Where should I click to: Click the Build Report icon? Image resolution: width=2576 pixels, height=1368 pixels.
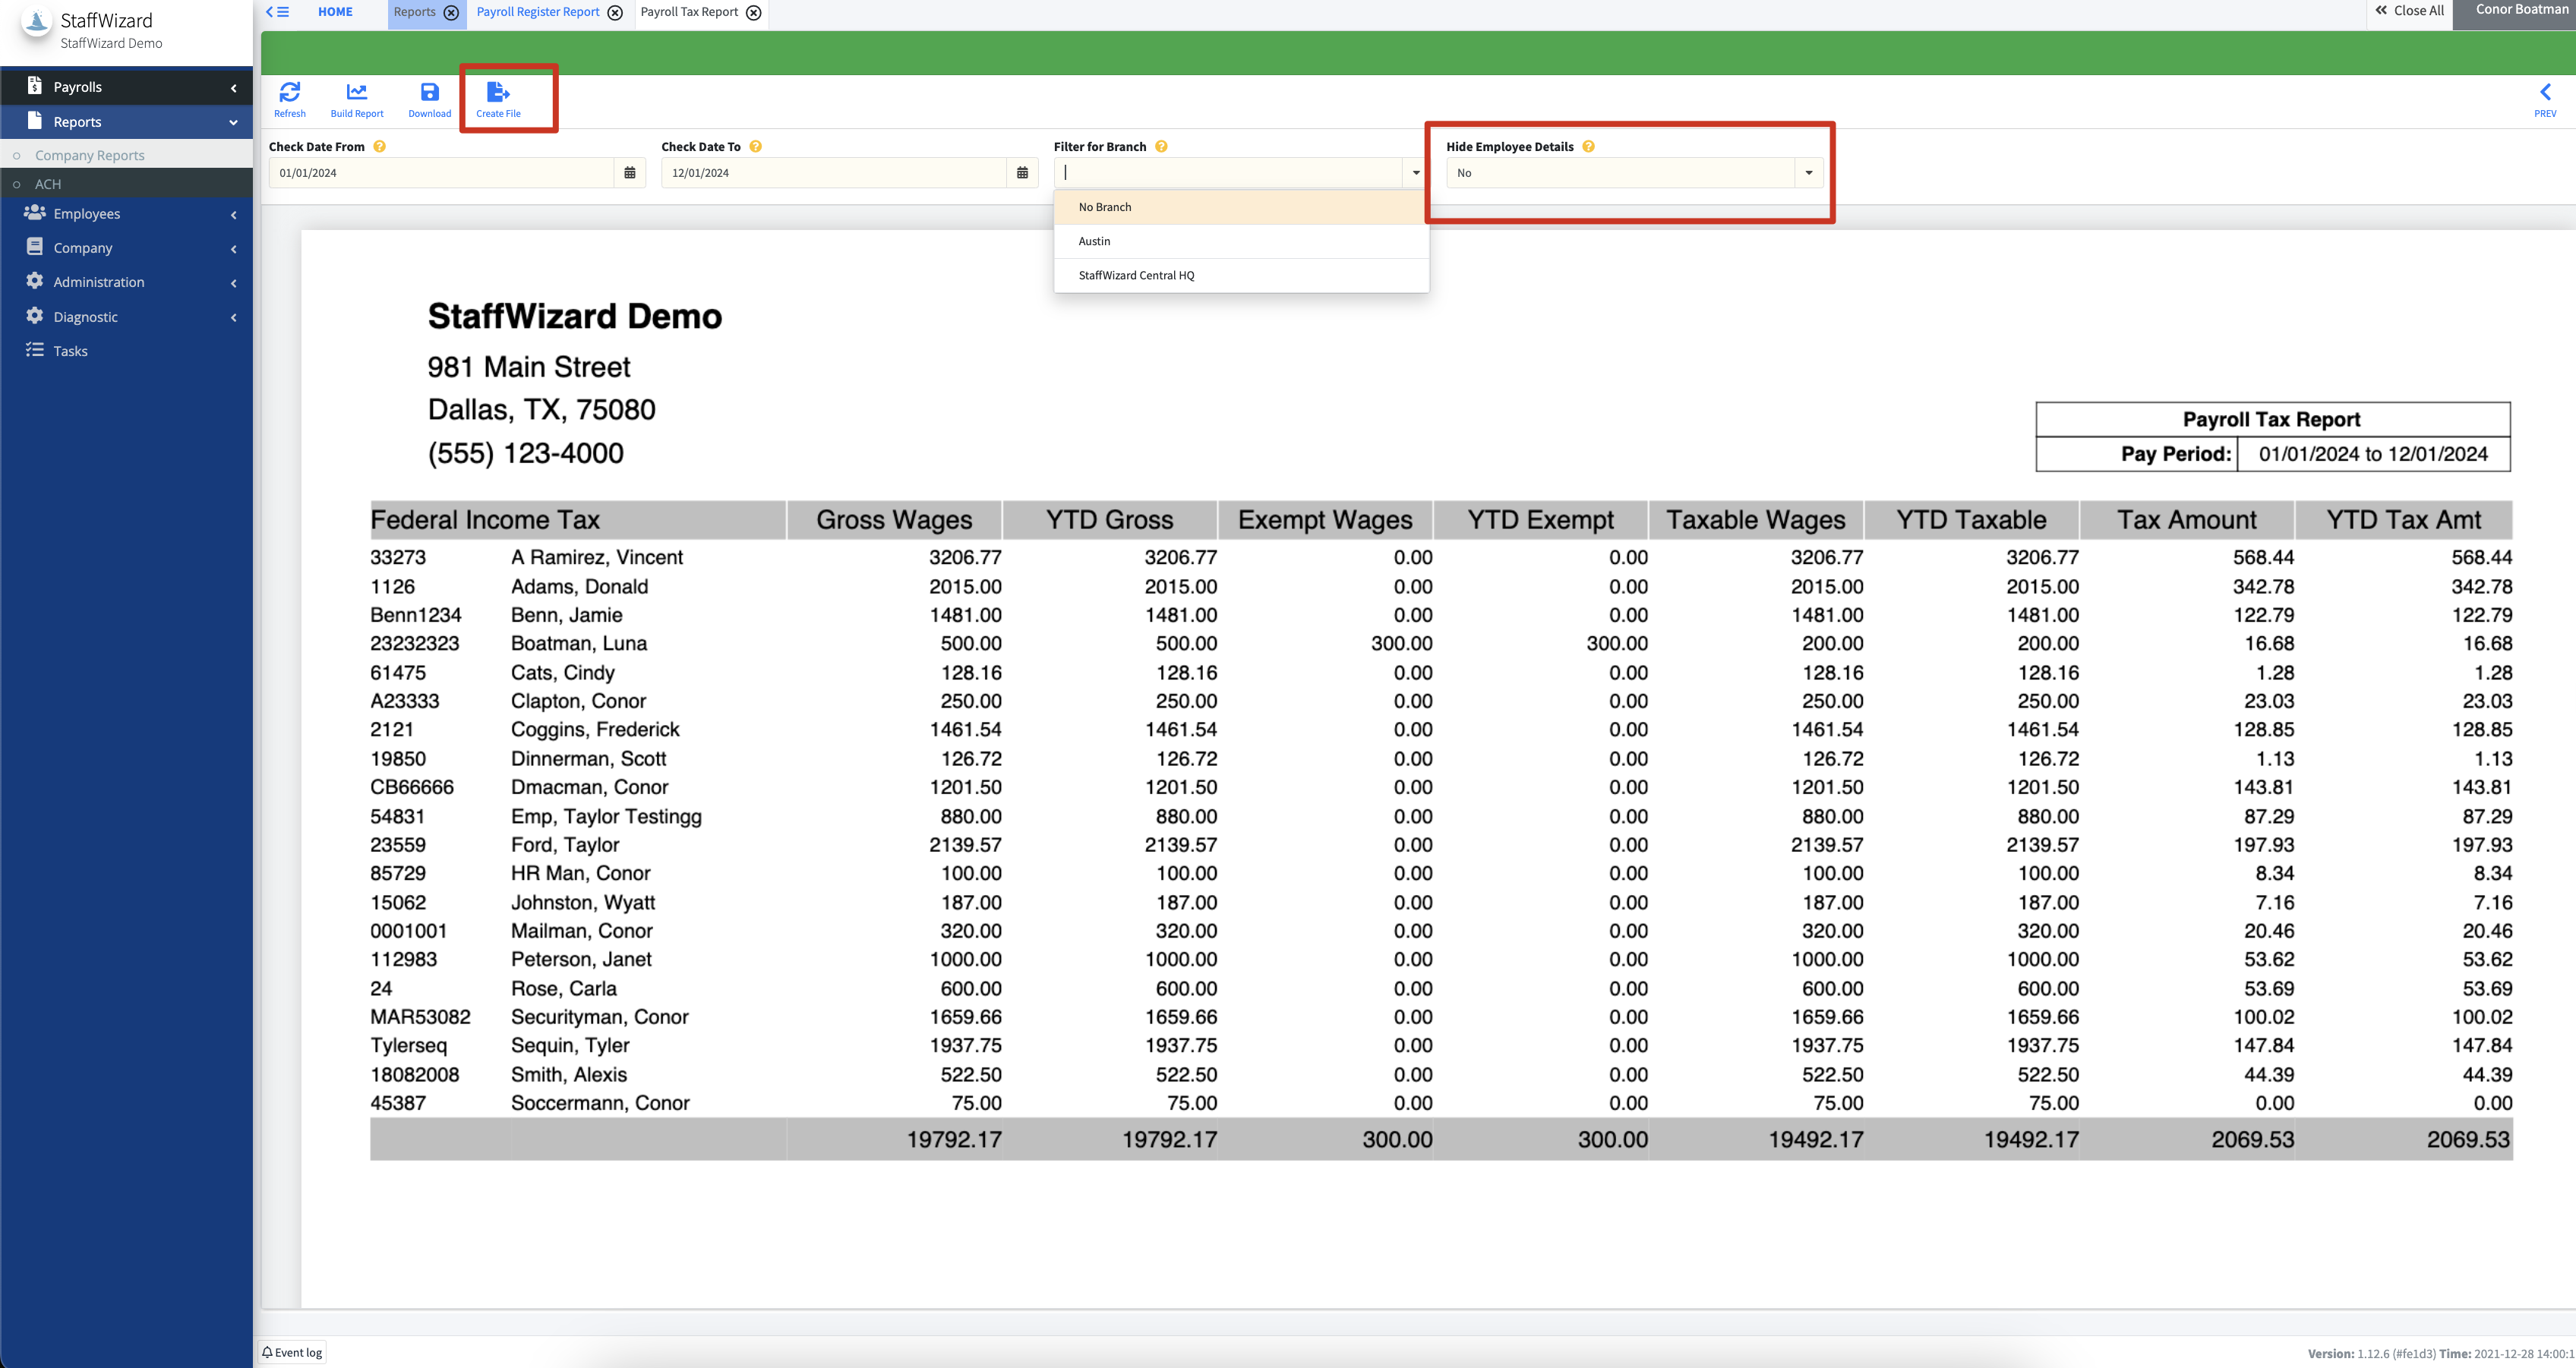click(356, 98)
